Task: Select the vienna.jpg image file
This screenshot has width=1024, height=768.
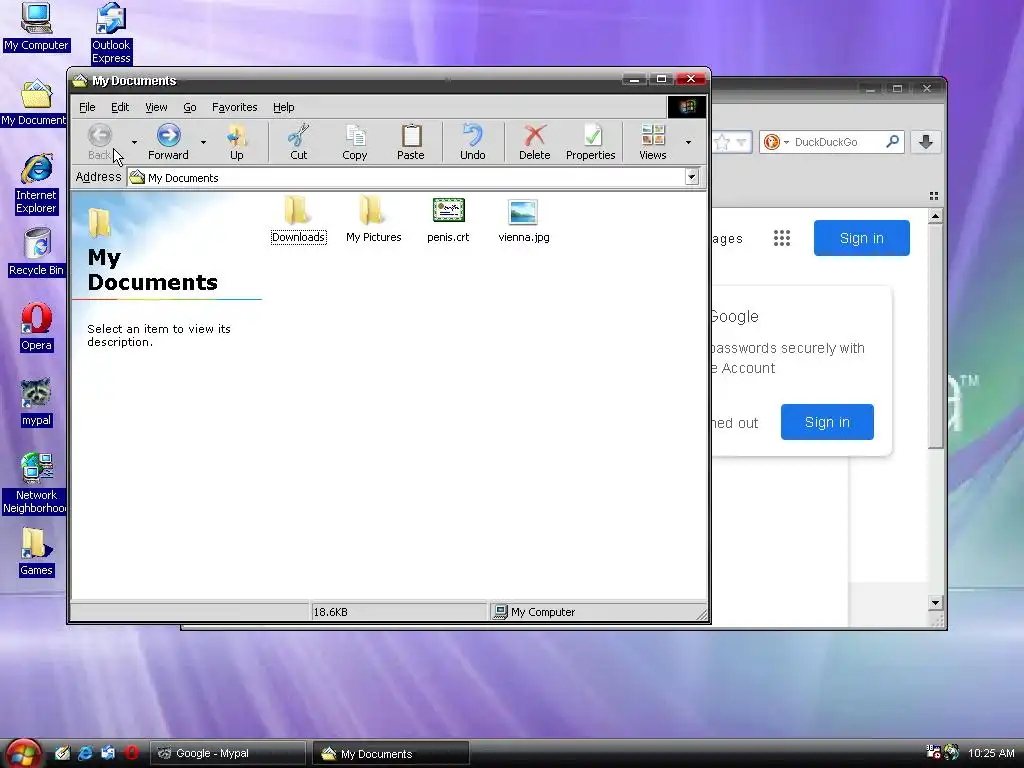Action: 524,219
